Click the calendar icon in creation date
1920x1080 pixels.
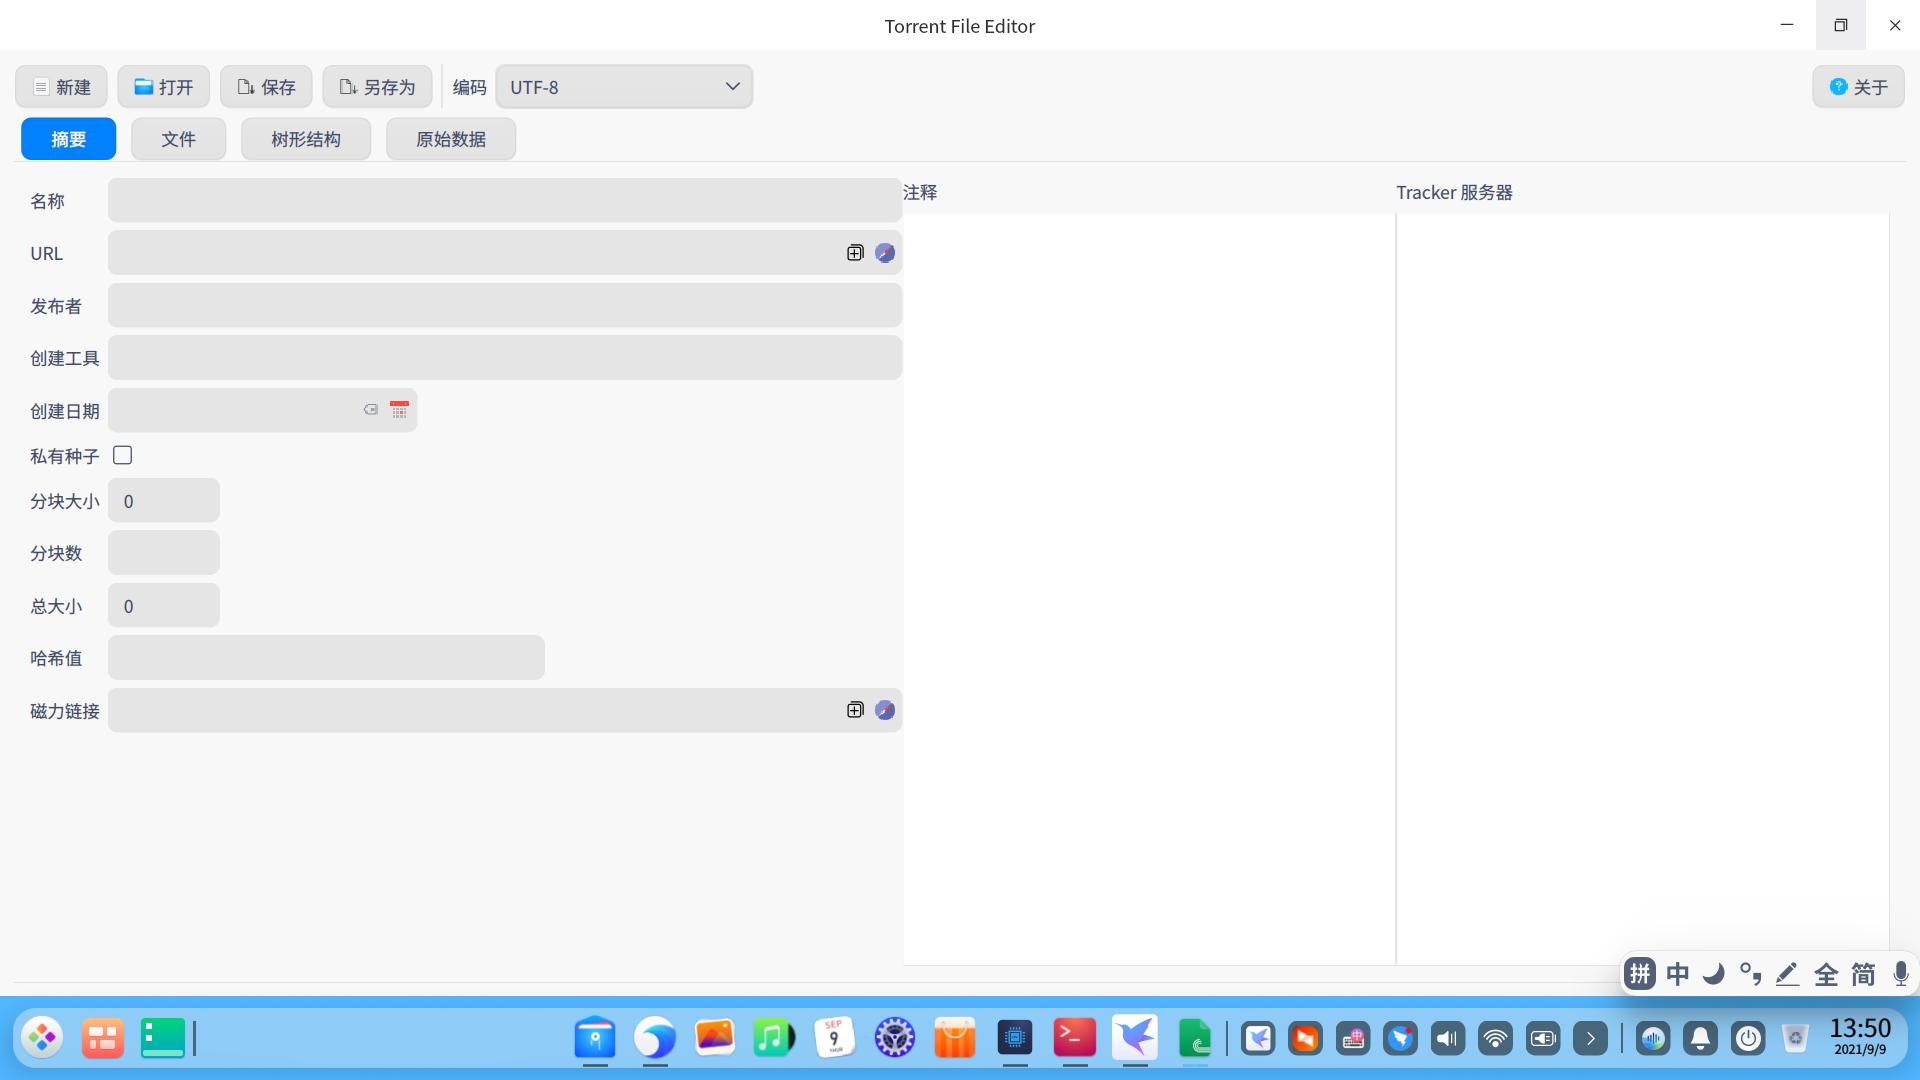click(399, 410)
